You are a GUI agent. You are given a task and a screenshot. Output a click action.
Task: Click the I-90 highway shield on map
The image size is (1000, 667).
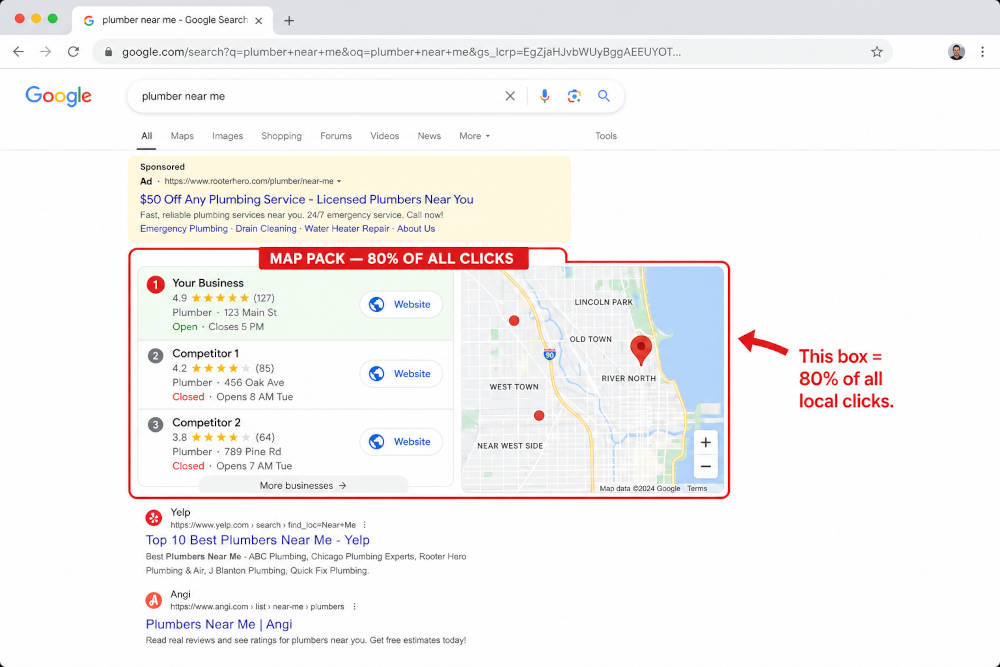pyautogui.click(x=549, y=354)
